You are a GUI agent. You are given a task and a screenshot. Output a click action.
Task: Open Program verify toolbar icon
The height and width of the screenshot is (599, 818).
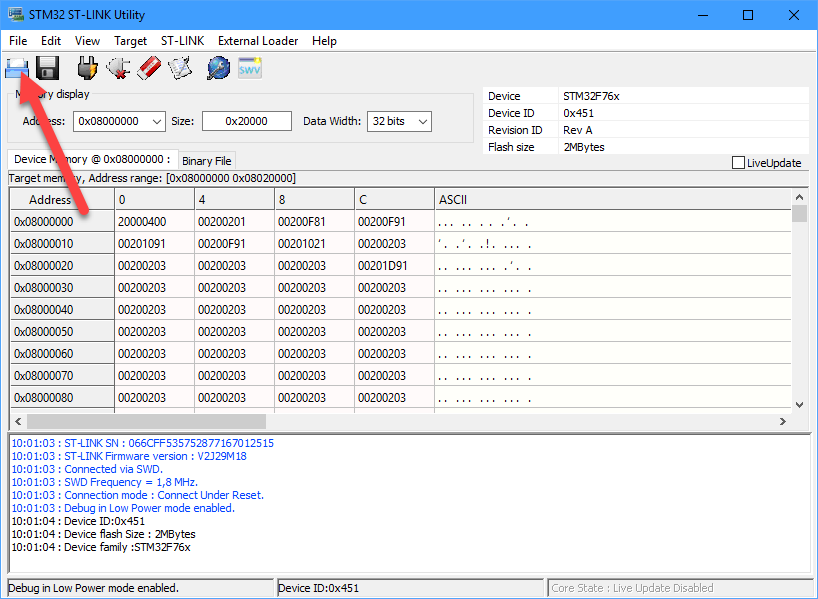(180, 68)
